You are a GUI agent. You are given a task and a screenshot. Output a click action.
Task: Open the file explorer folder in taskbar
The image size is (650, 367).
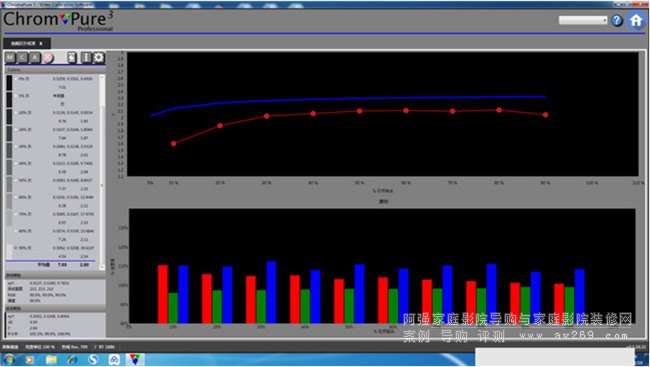click(51, 359)
